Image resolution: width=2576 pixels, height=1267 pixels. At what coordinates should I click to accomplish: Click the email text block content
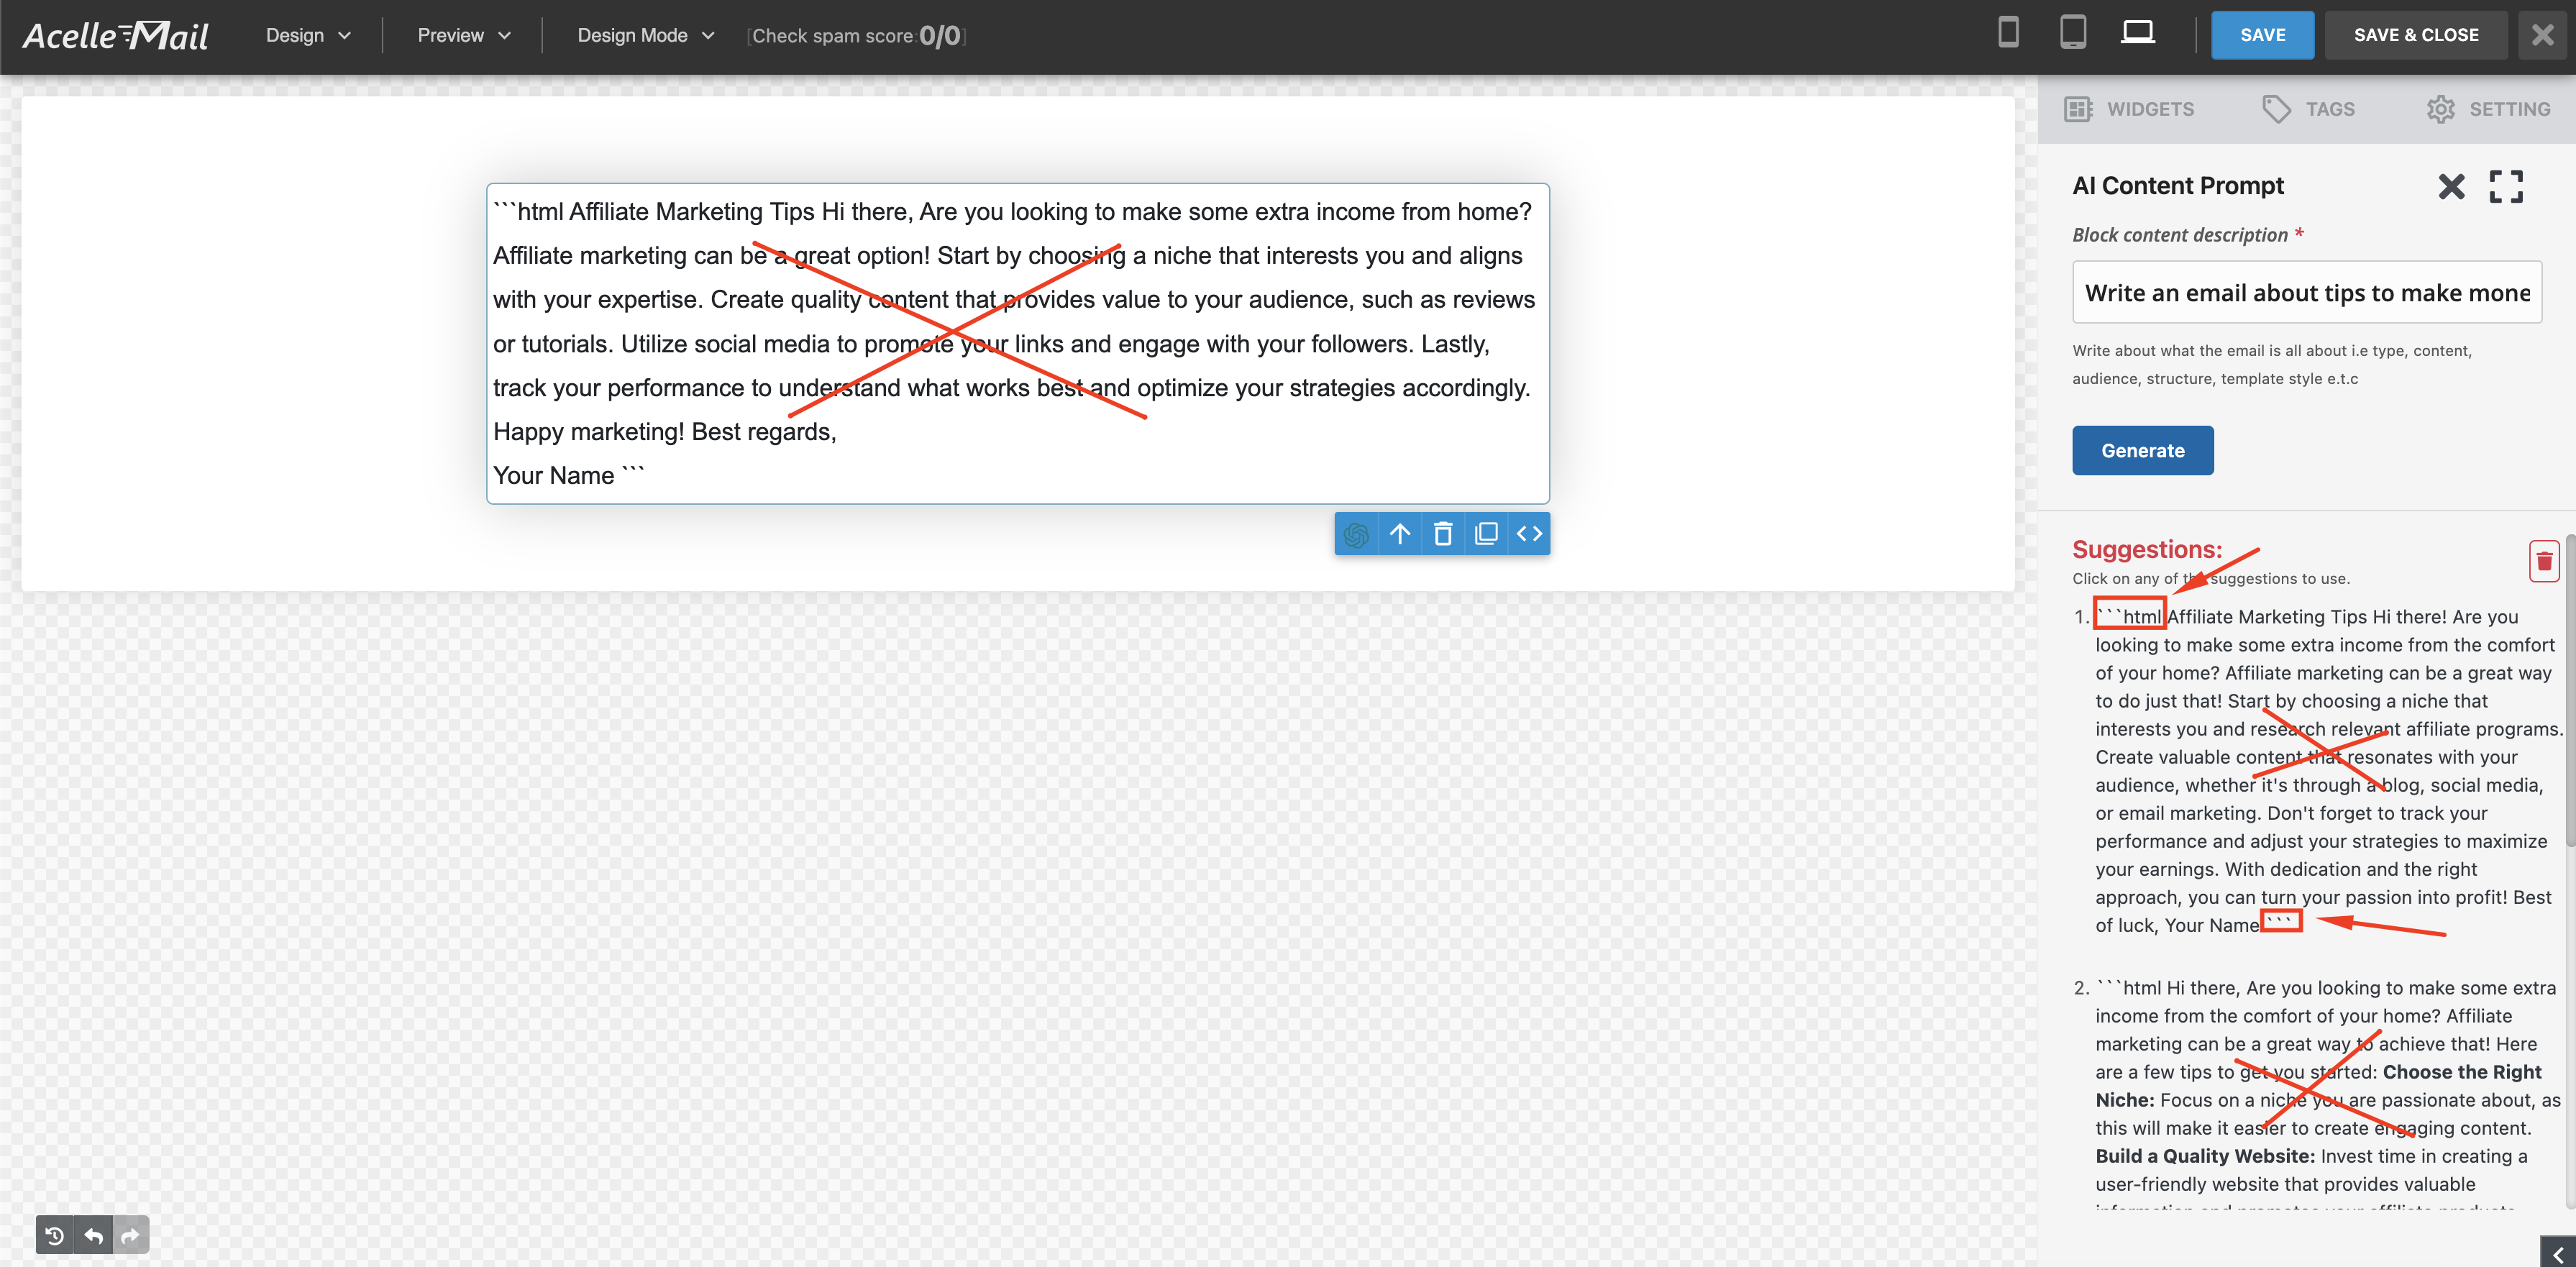1018,343
